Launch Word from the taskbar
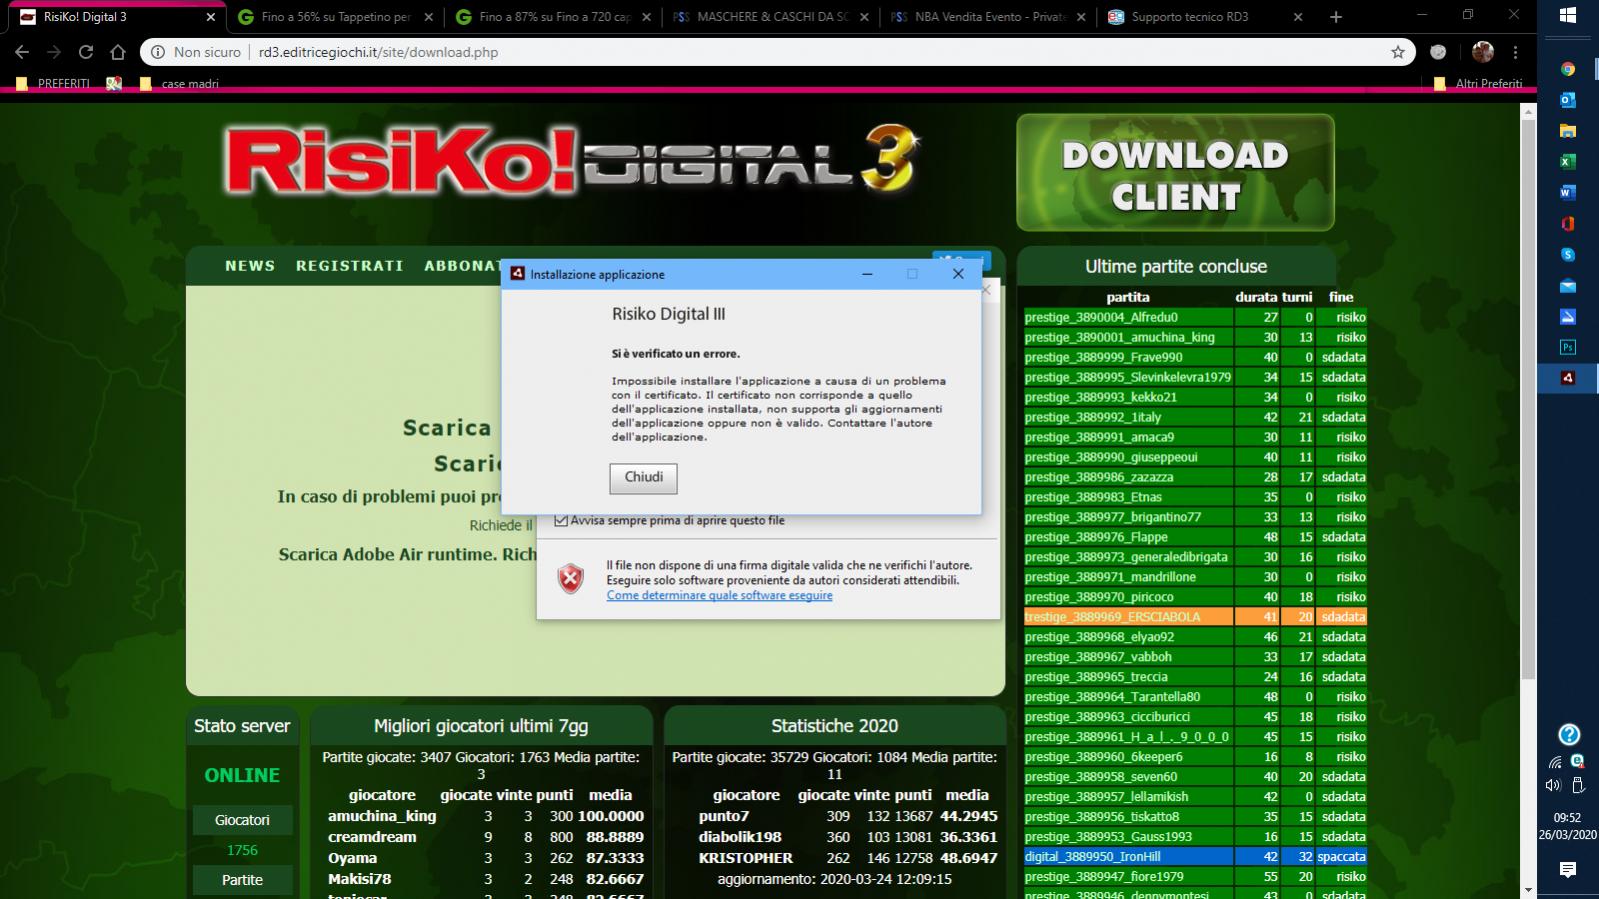Viewport: 1599px width, 899px height. (x=1568, y=192)
